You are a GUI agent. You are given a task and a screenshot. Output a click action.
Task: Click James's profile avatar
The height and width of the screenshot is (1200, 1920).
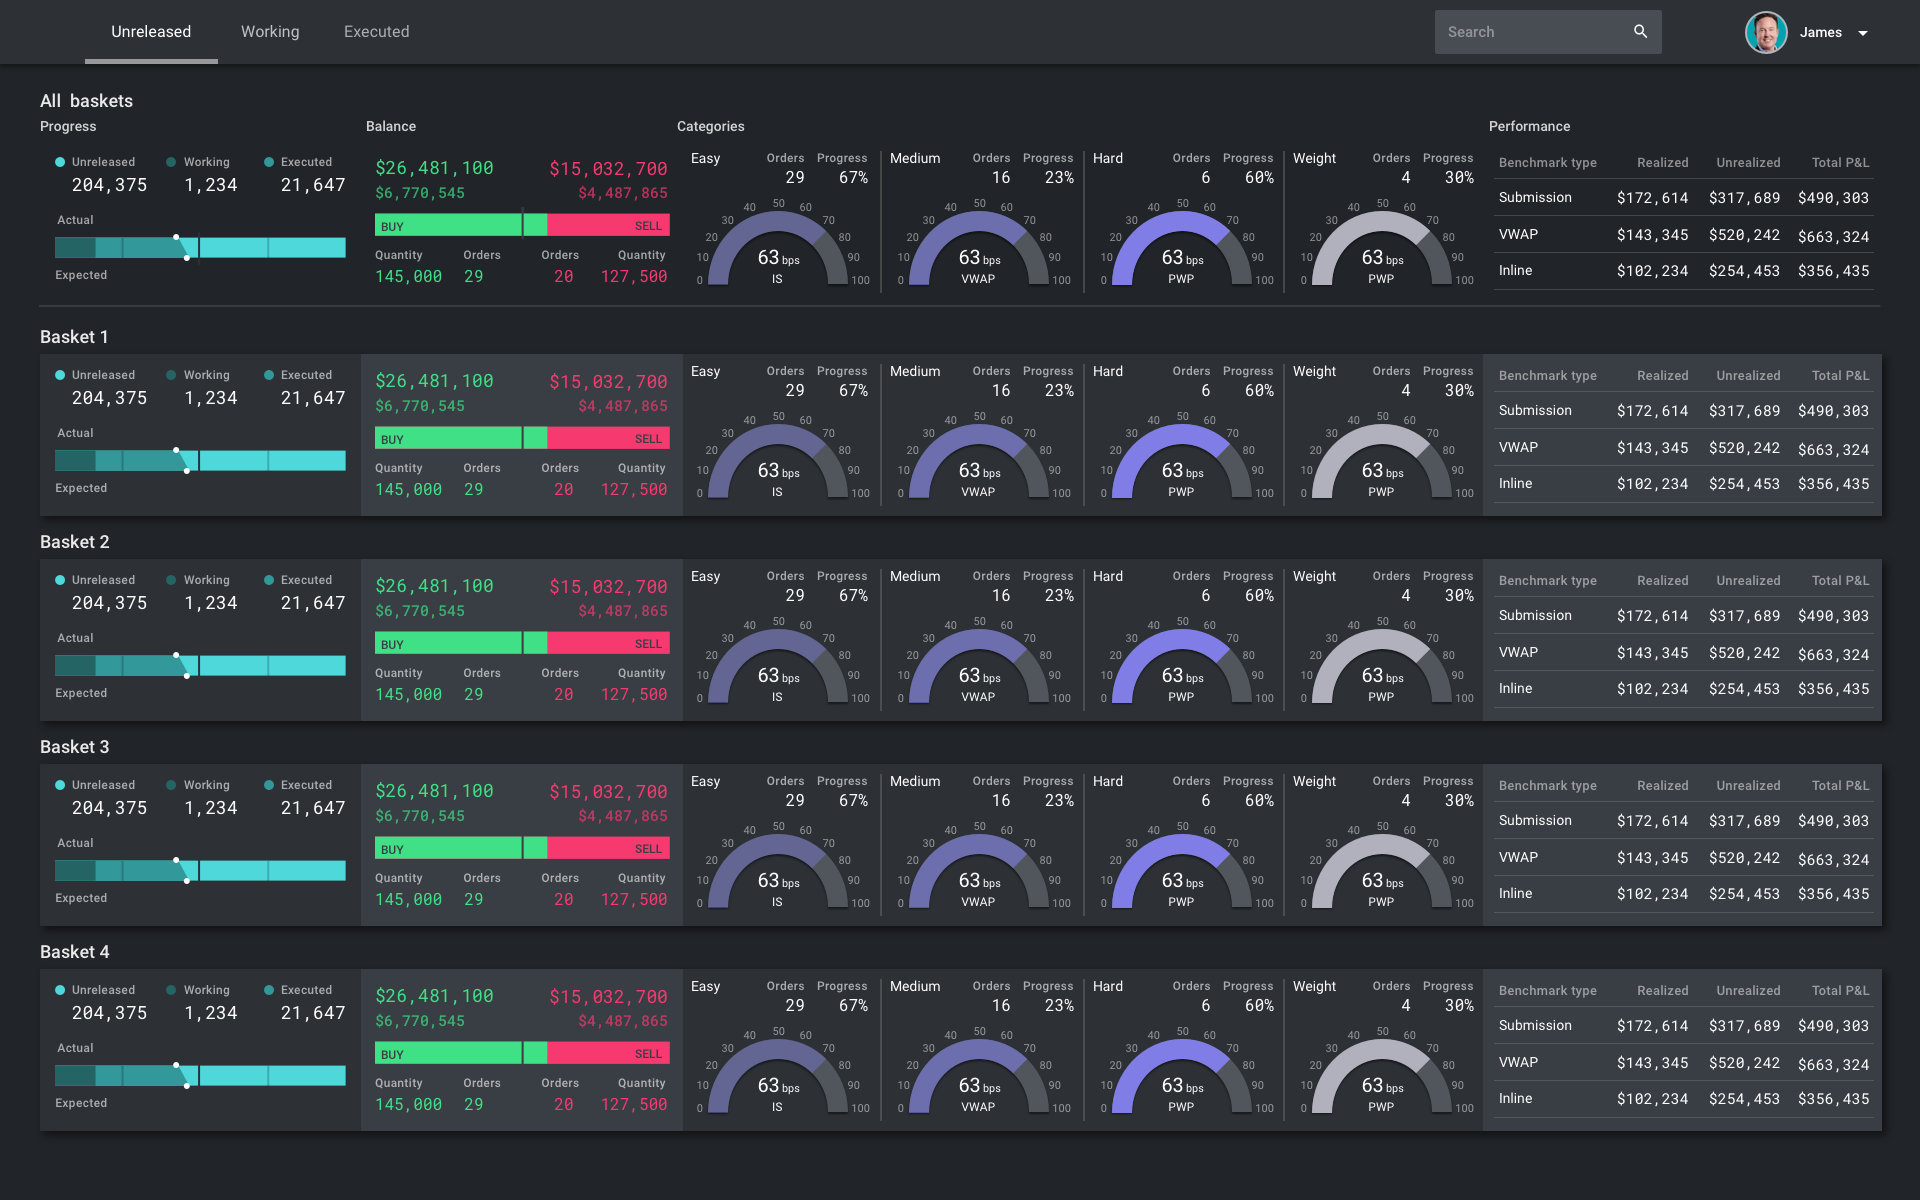click(1766, 32)
